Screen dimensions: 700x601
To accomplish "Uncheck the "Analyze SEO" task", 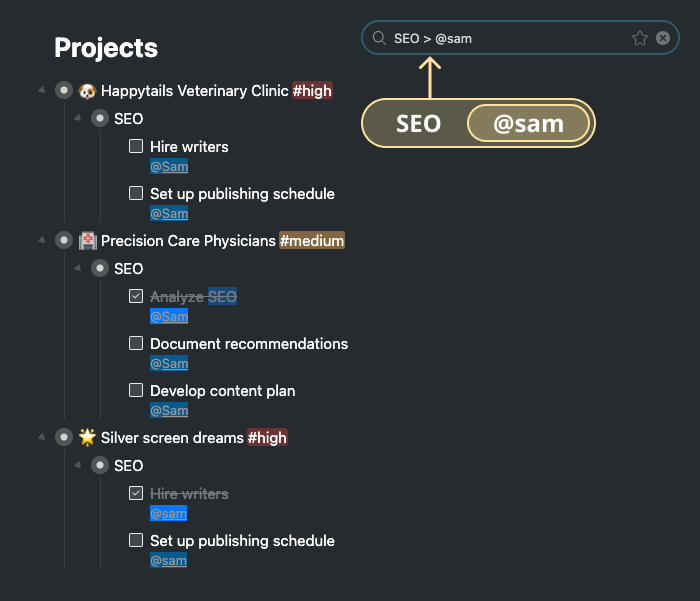I will [136, 296].
